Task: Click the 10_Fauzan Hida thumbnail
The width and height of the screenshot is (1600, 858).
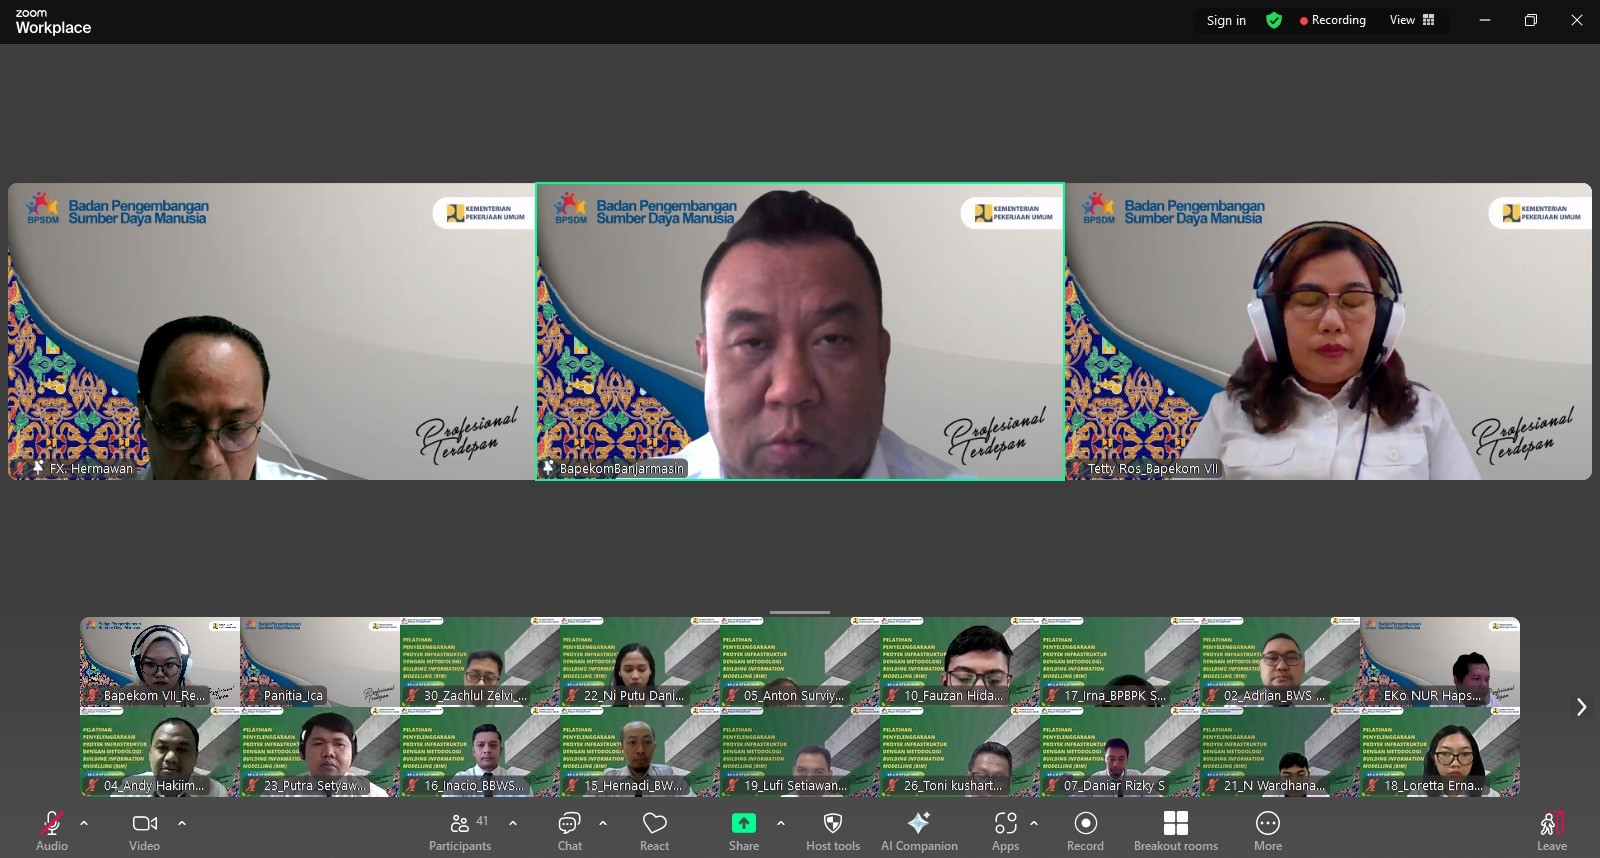Action: pos(960,662)
